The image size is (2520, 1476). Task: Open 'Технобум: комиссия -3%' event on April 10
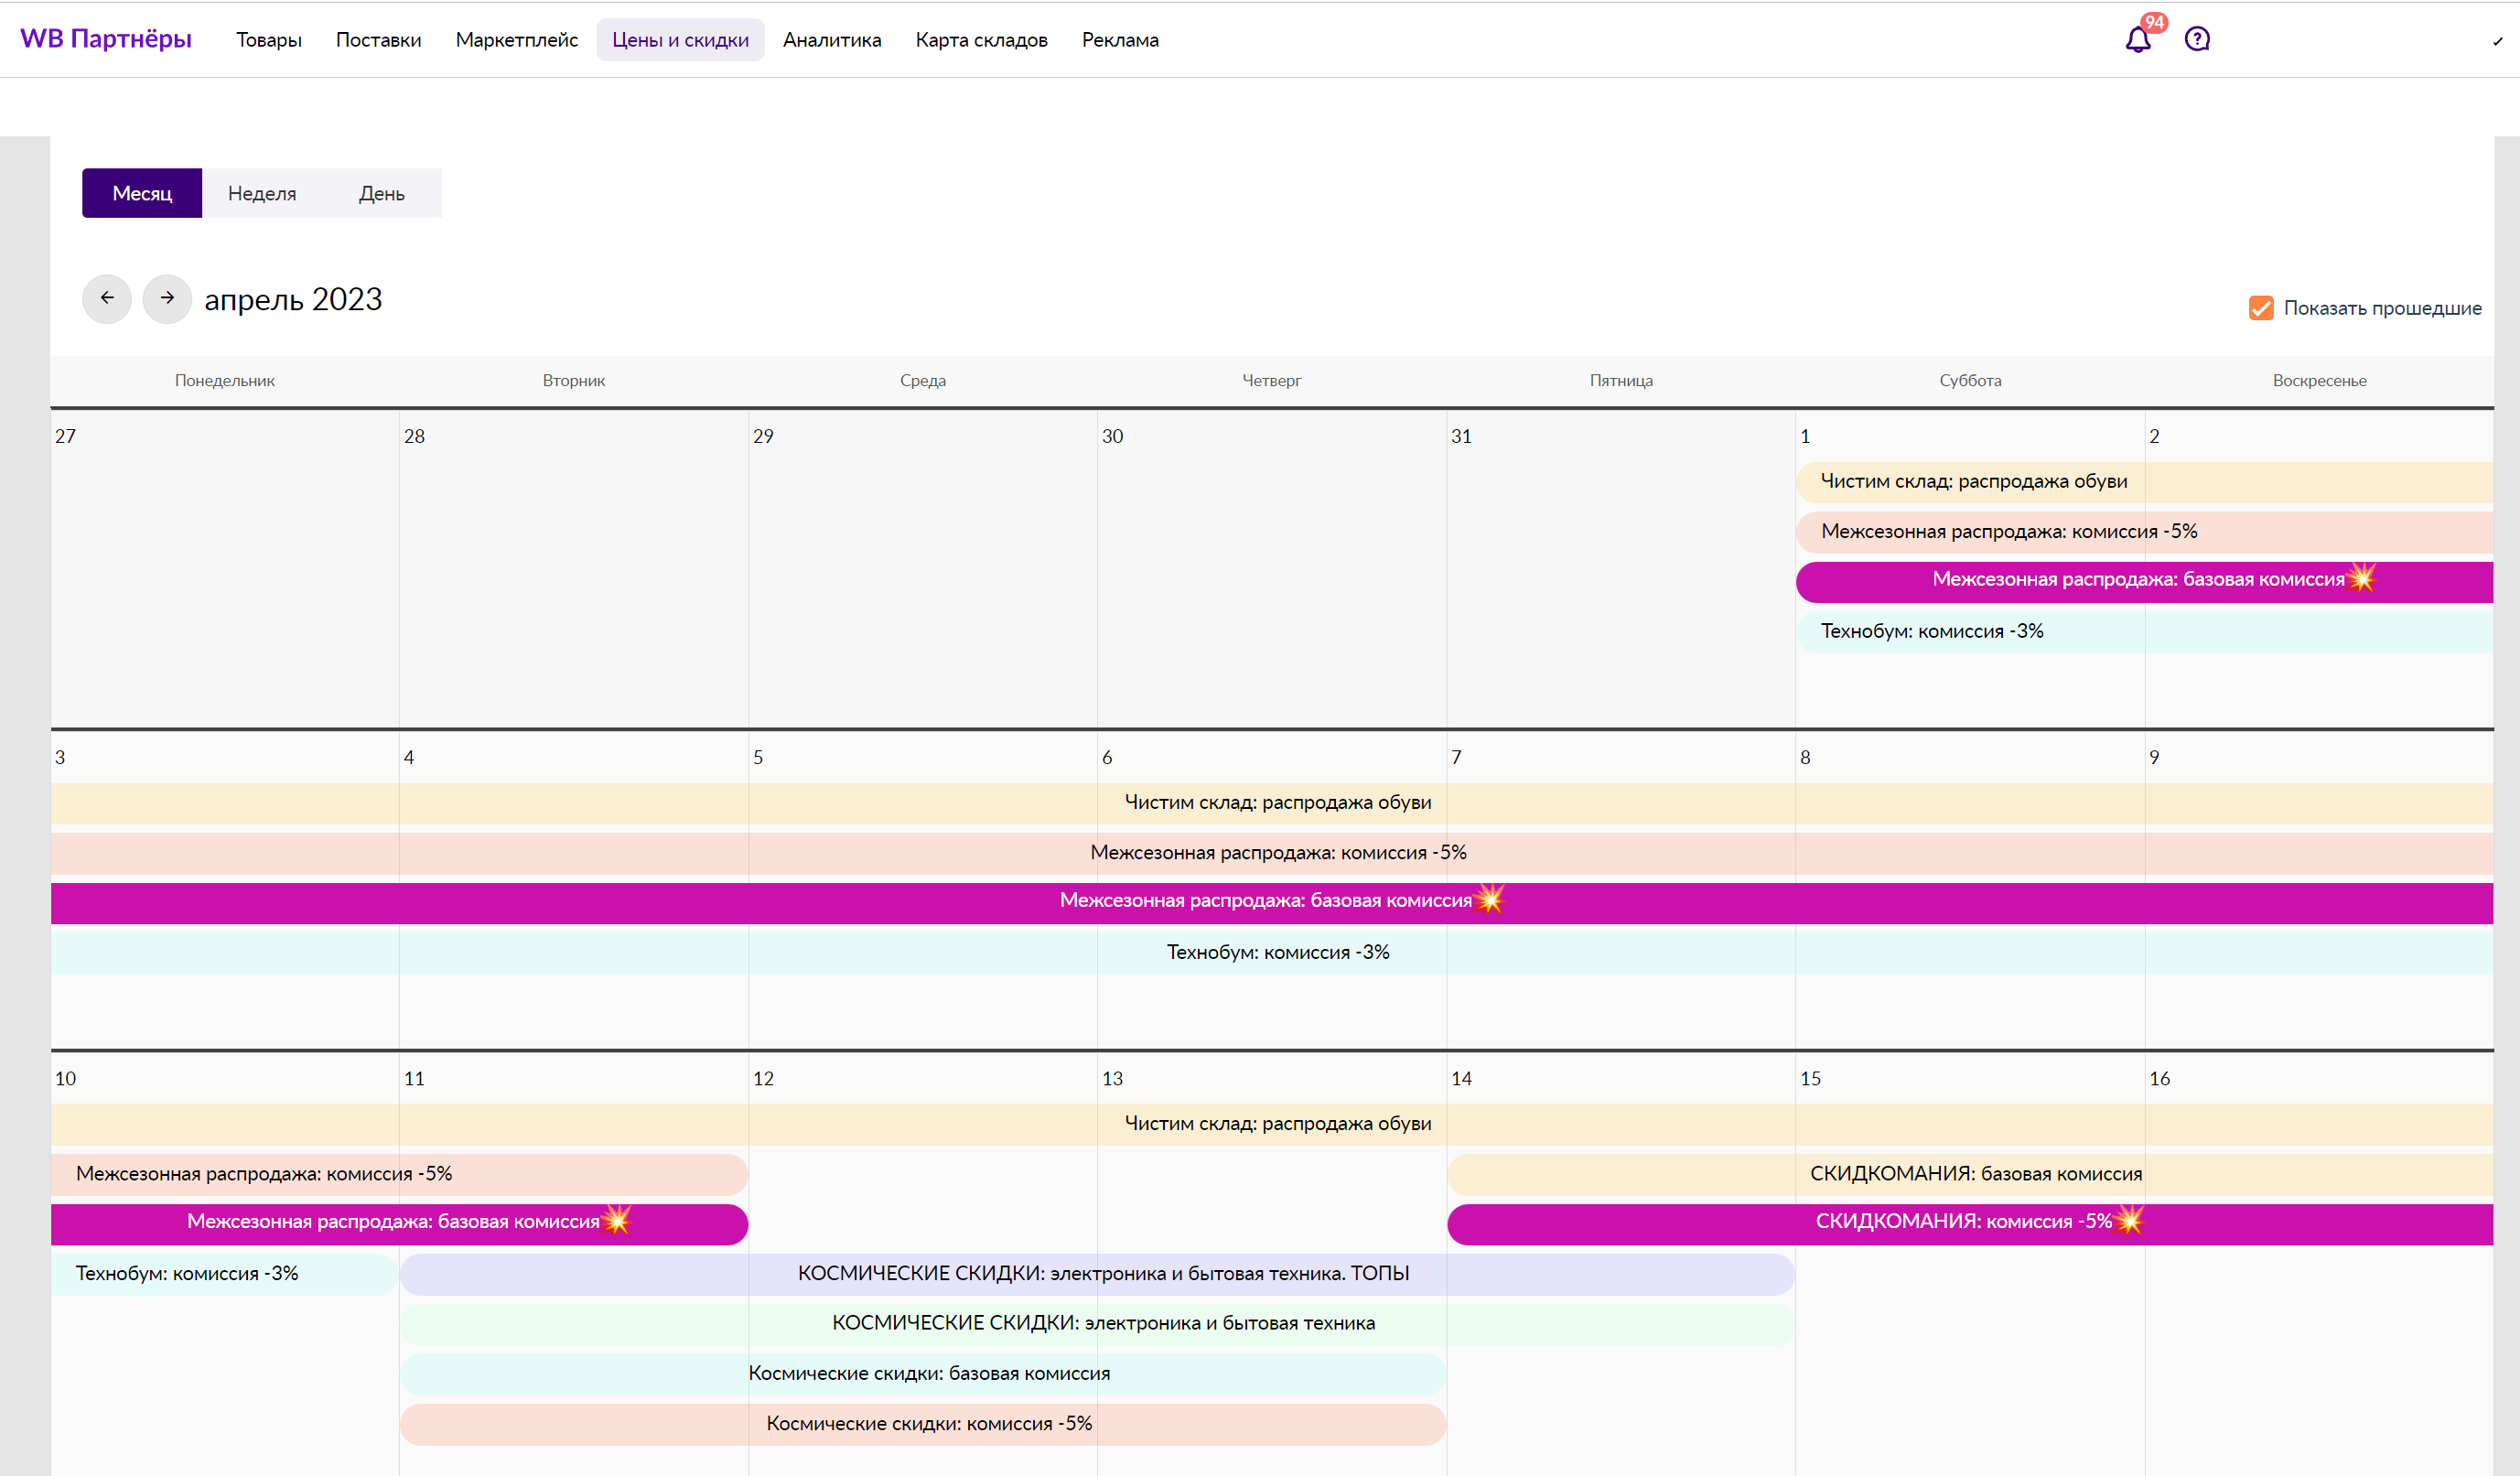coord(224,1274)
